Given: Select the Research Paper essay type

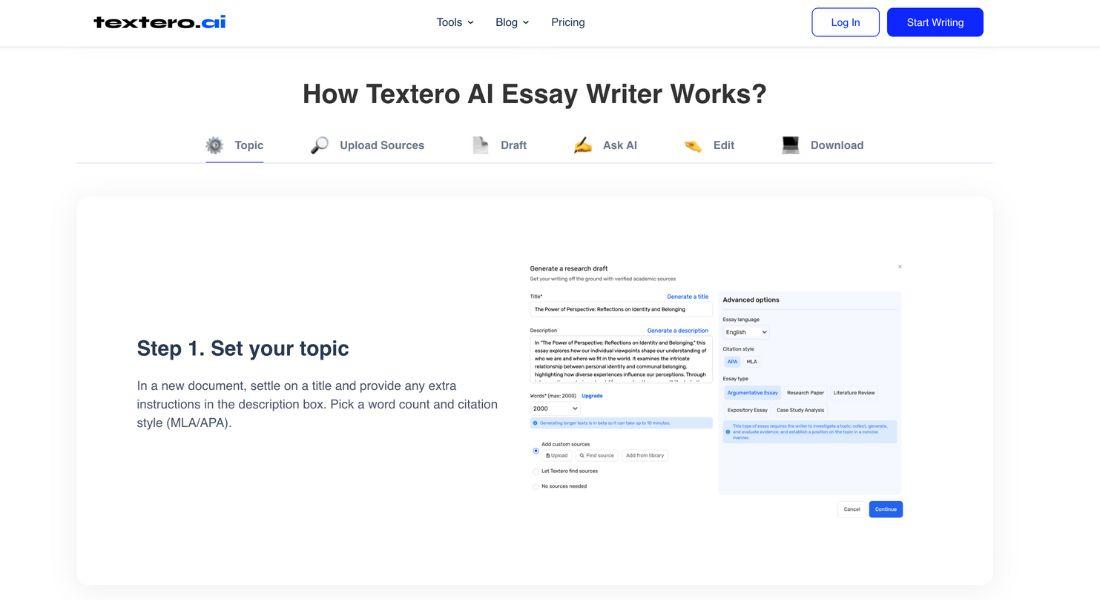Looking at the screenshot, I should 805,393.
